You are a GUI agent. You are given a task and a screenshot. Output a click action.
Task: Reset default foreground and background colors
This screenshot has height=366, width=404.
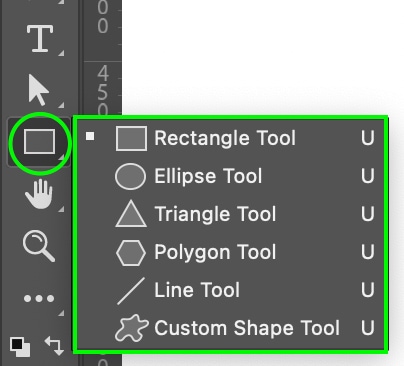click(x=20, y=347)
